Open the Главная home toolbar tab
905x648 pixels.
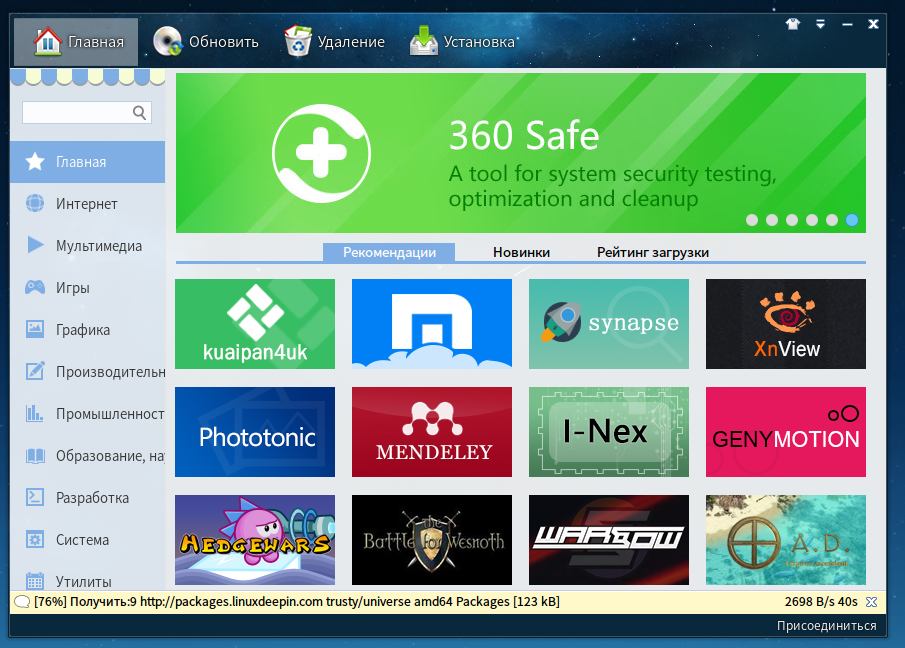(76, 42)
